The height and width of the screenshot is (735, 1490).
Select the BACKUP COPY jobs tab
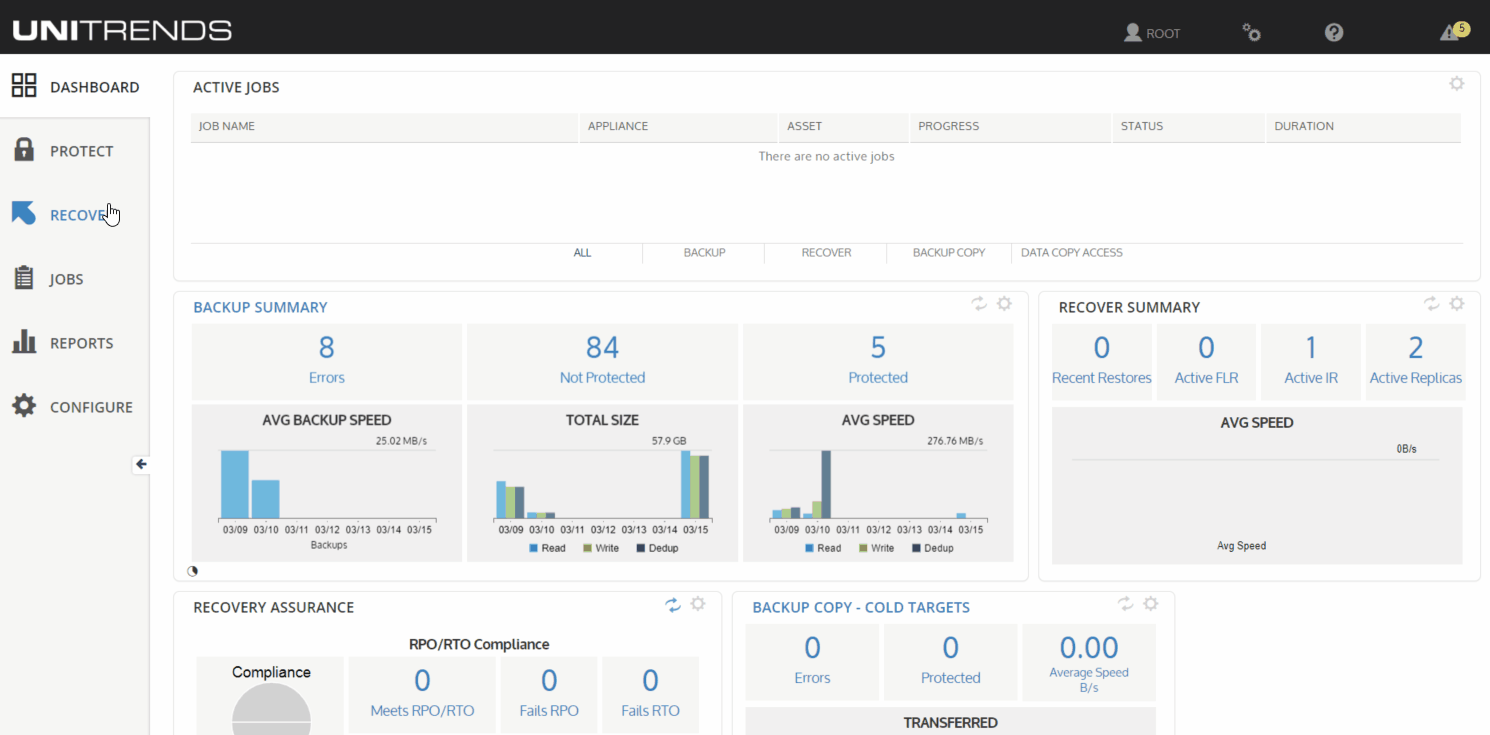(x=949, y=253)
